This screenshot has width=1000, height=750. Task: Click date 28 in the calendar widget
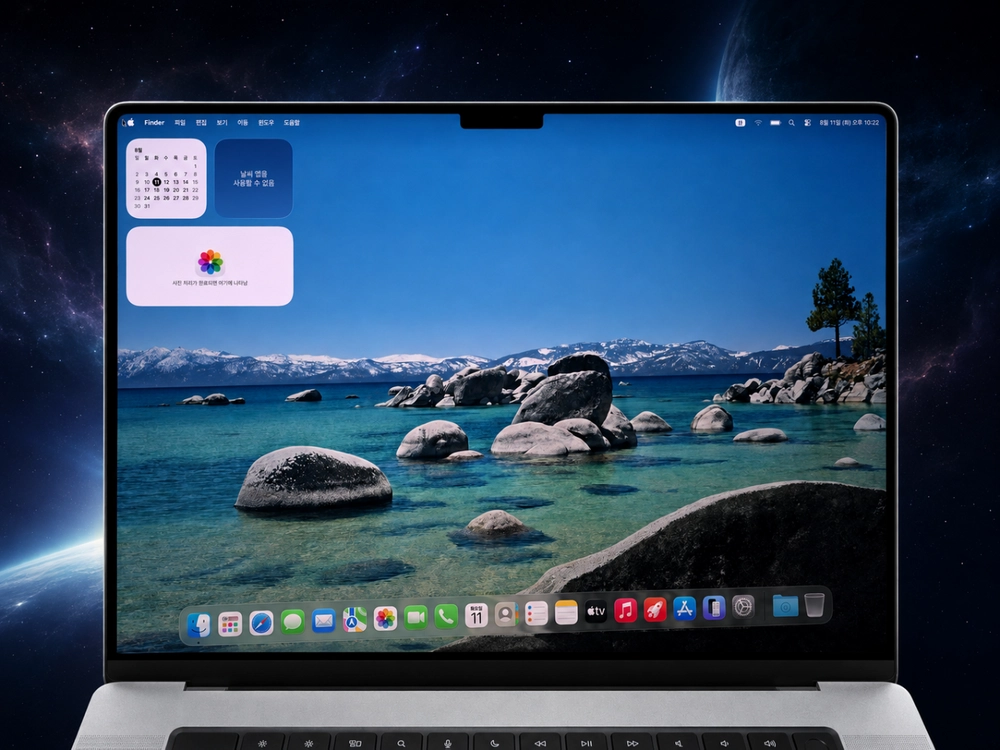[x=186, y=198]
